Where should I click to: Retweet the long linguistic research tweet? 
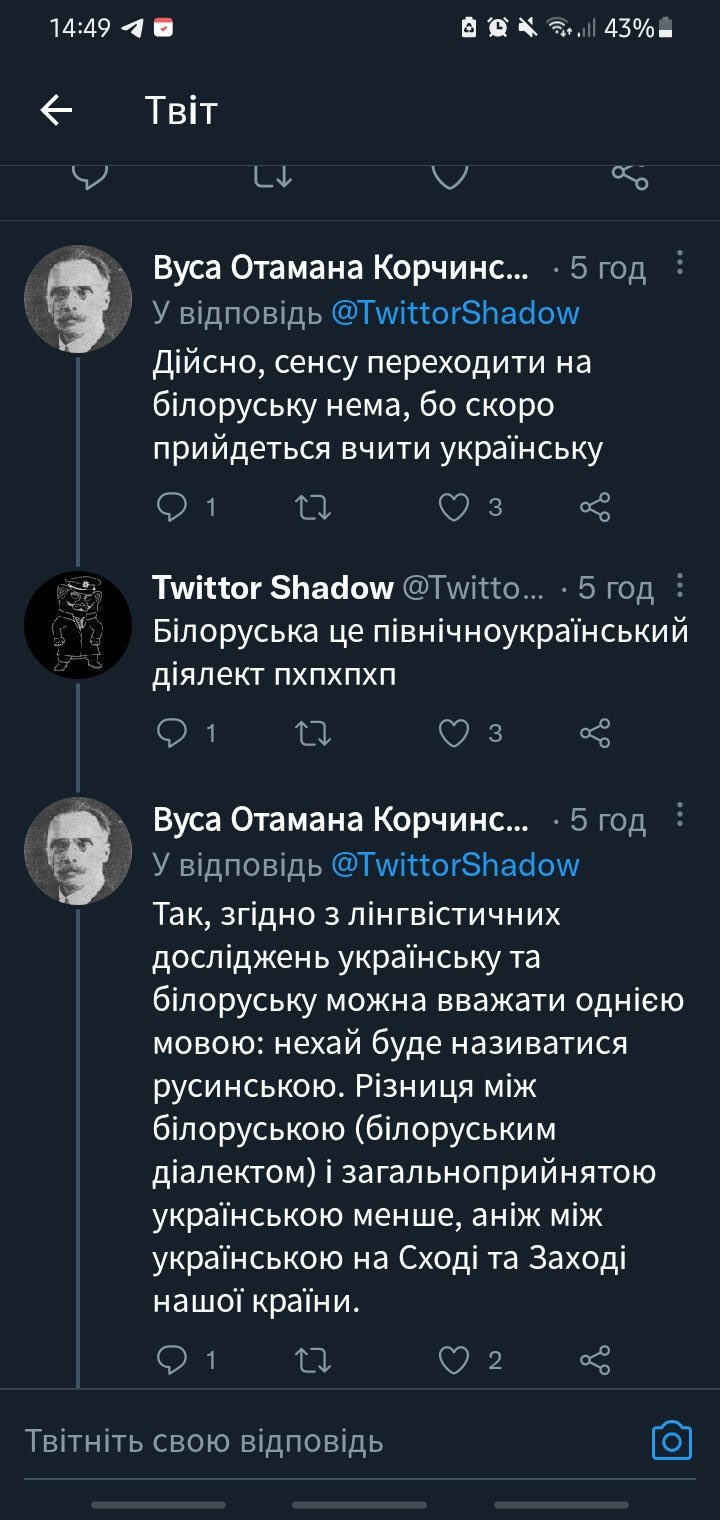pyautogui.click(x=314, y=1360)
